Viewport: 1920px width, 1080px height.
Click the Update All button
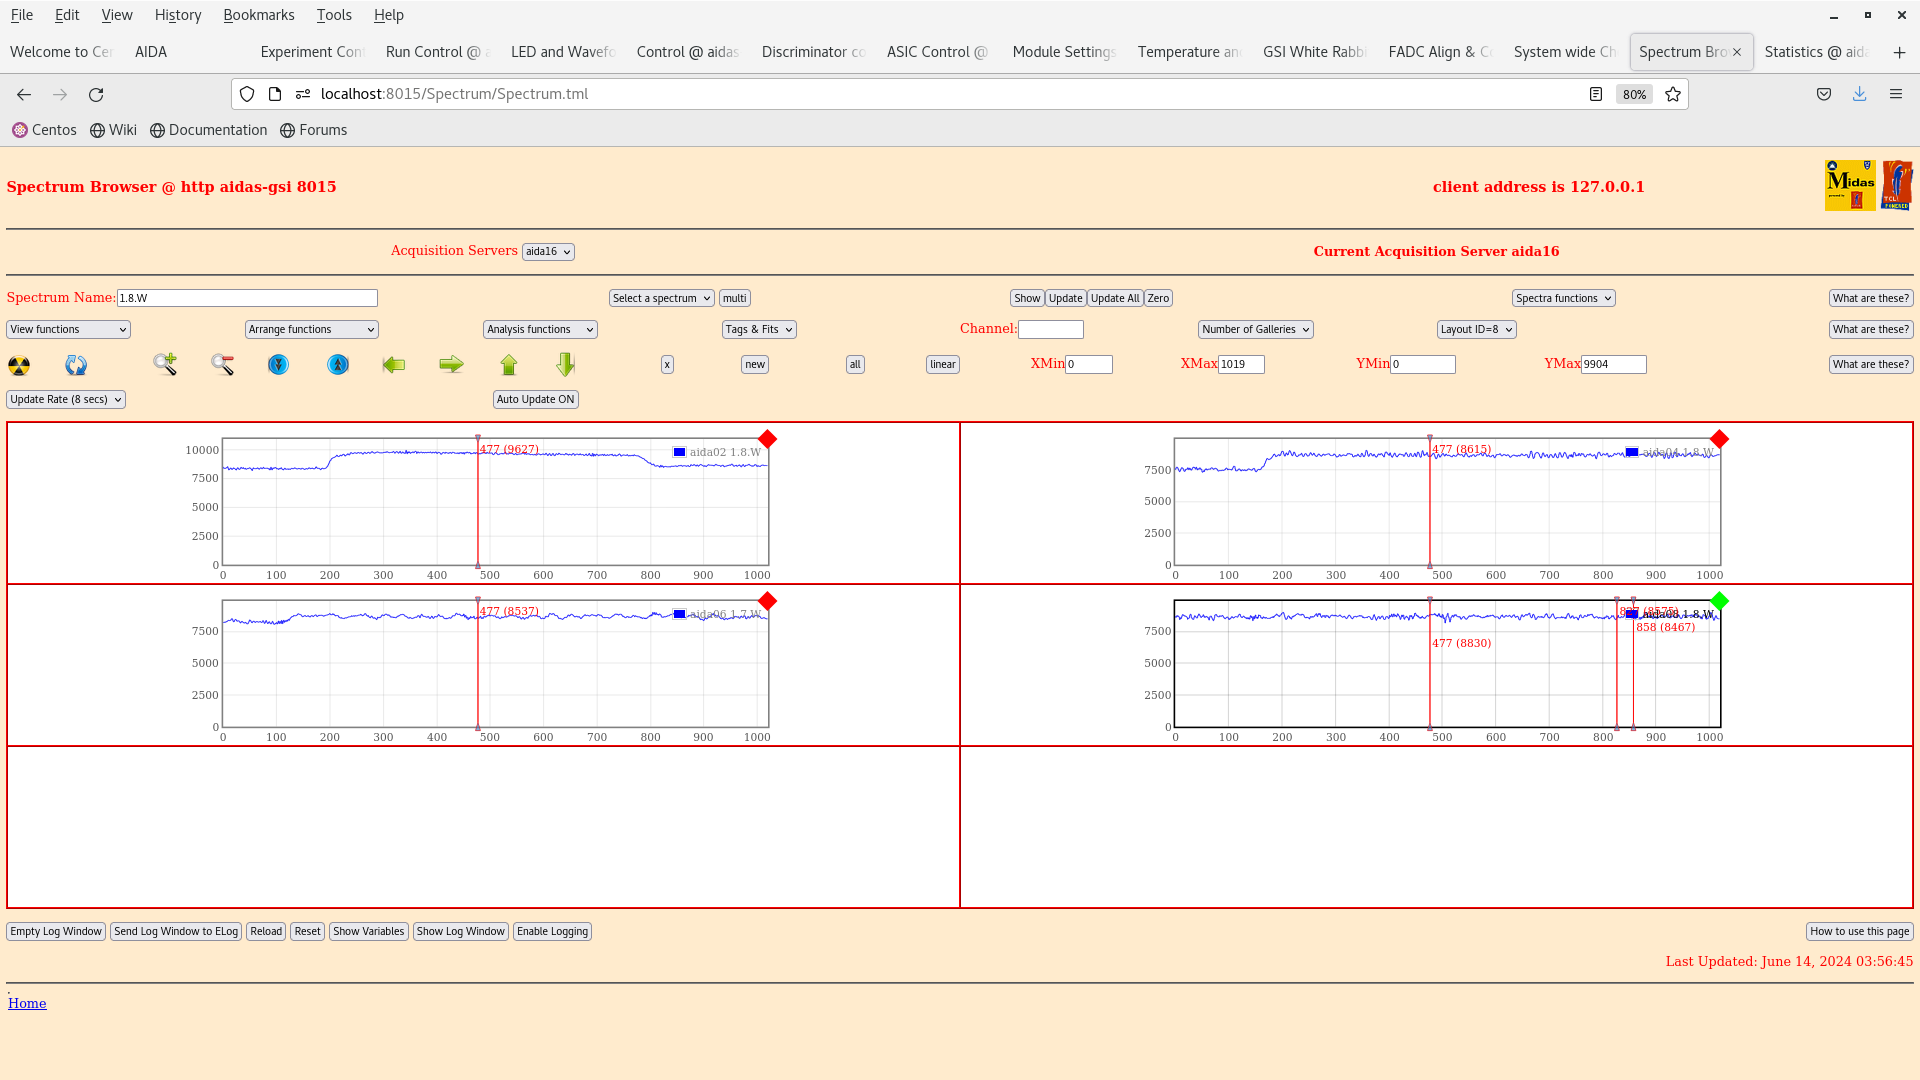click(1114, 298)
